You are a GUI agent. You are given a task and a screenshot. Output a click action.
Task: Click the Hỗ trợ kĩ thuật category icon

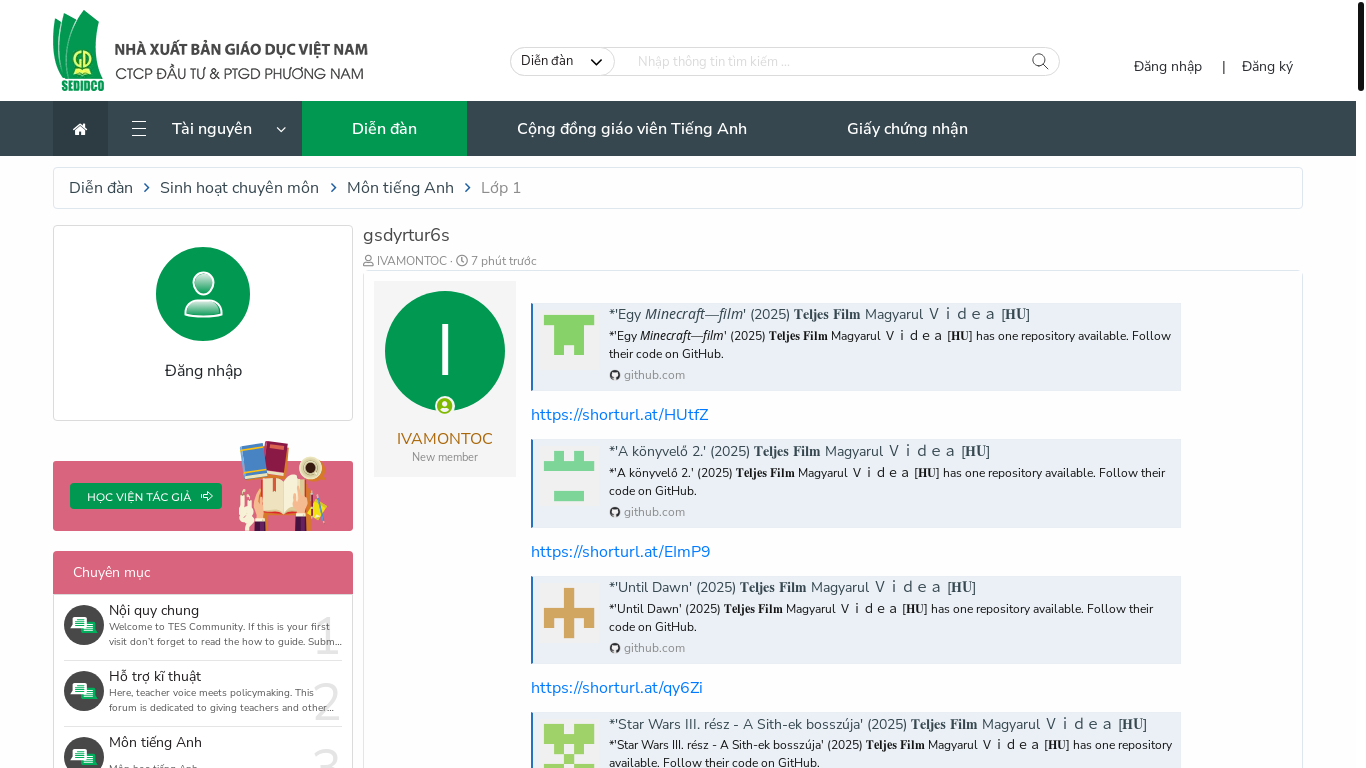tap(84, 691)
